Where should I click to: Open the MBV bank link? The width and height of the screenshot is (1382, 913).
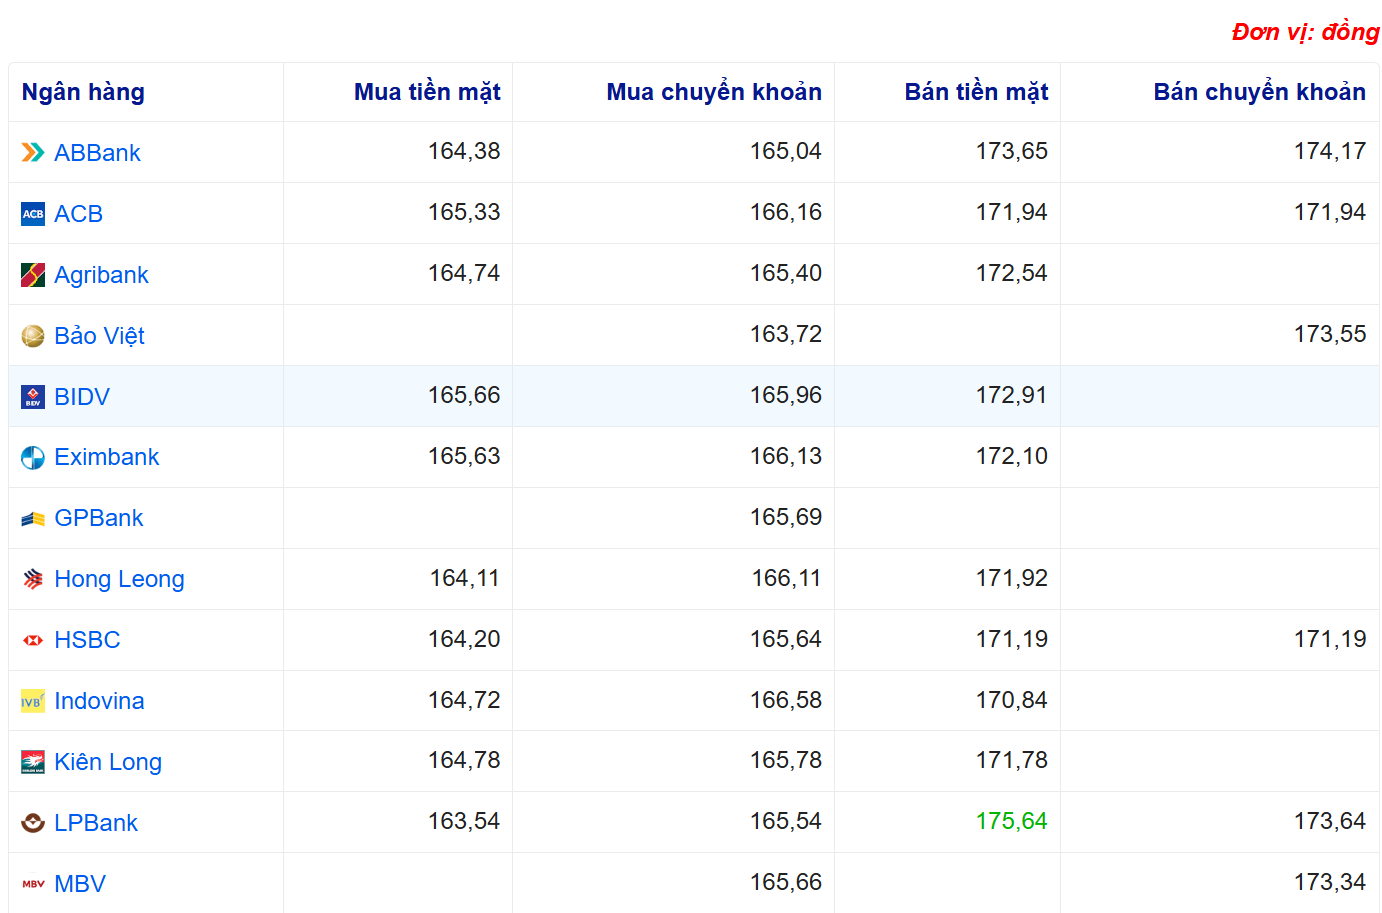(80, 884)
